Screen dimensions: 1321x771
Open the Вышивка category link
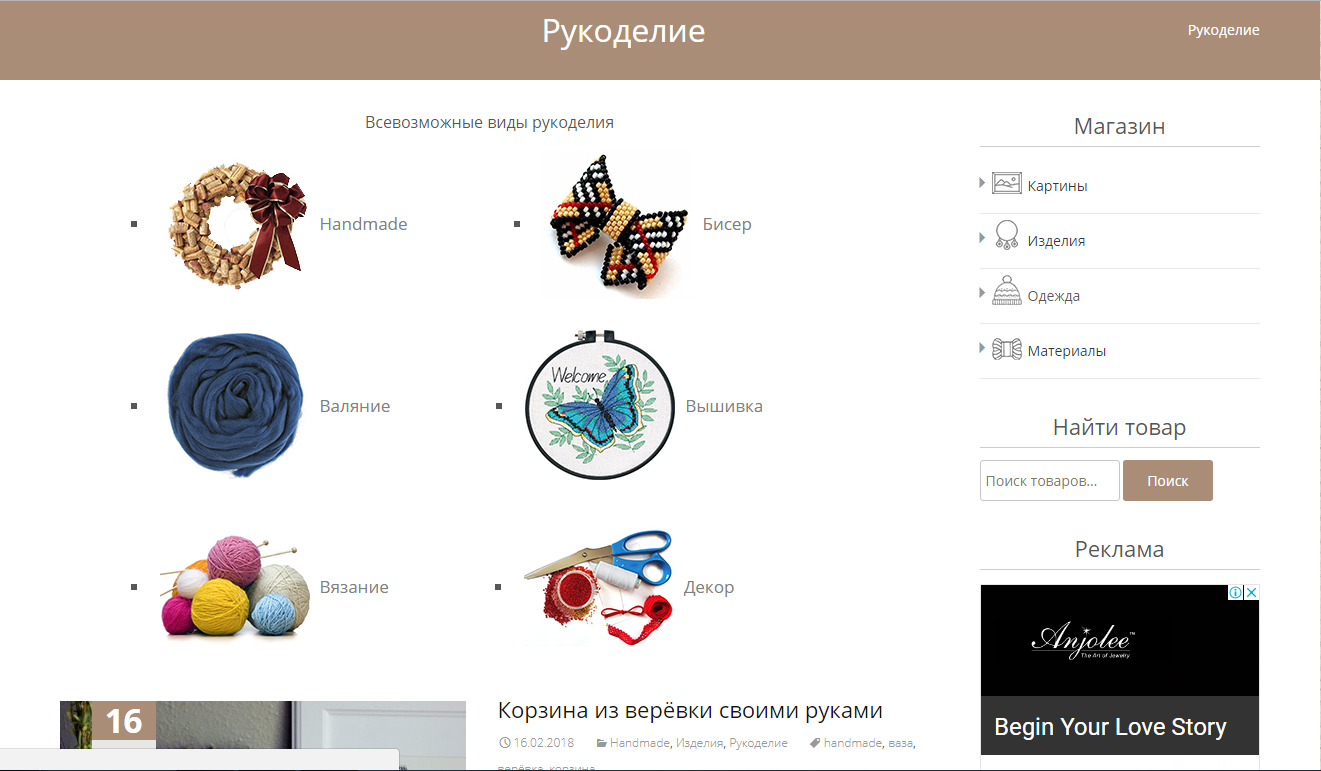724,406
